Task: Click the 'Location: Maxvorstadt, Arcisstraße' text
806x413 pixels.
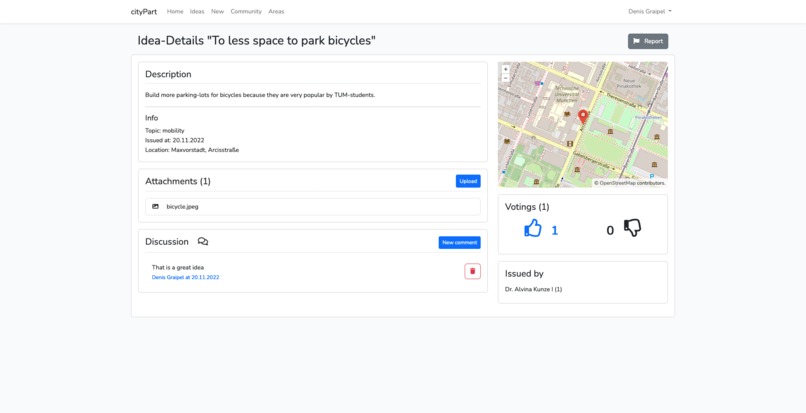Action: (x=192, y=150)
